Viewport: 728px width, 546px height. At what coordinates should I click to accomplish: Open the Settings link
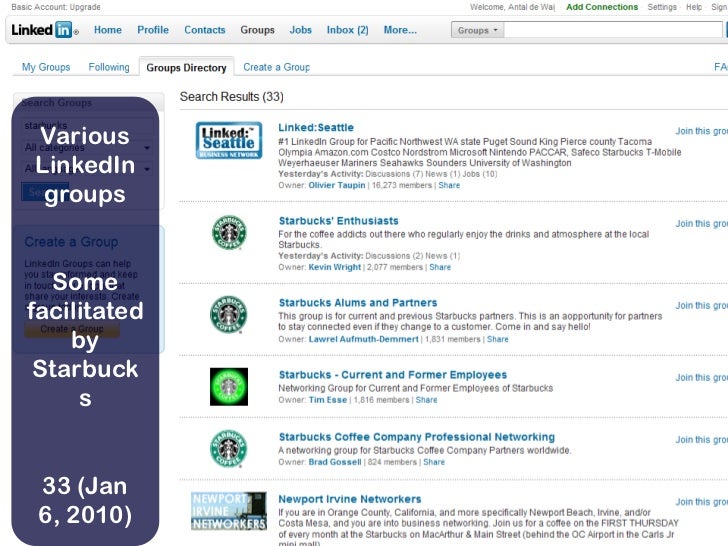pyautogui.click(x=662, y=7)
